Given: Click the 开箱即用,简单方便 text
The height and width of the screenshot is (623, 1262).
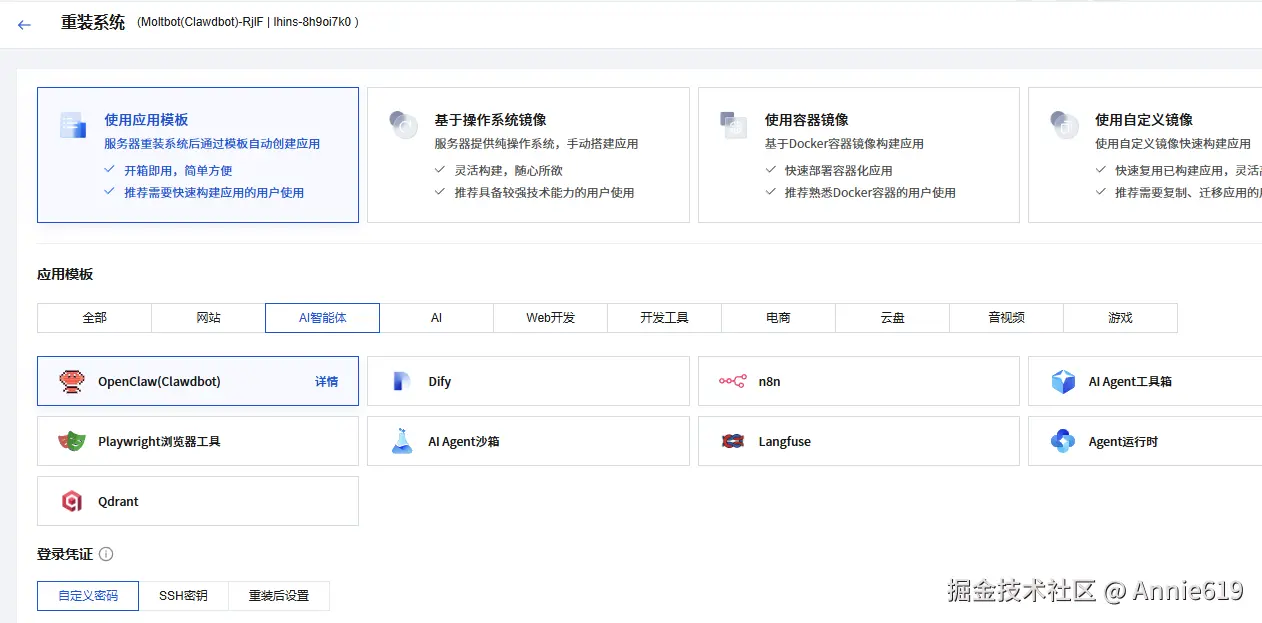Looking at the screenshot, I should 178,170.
